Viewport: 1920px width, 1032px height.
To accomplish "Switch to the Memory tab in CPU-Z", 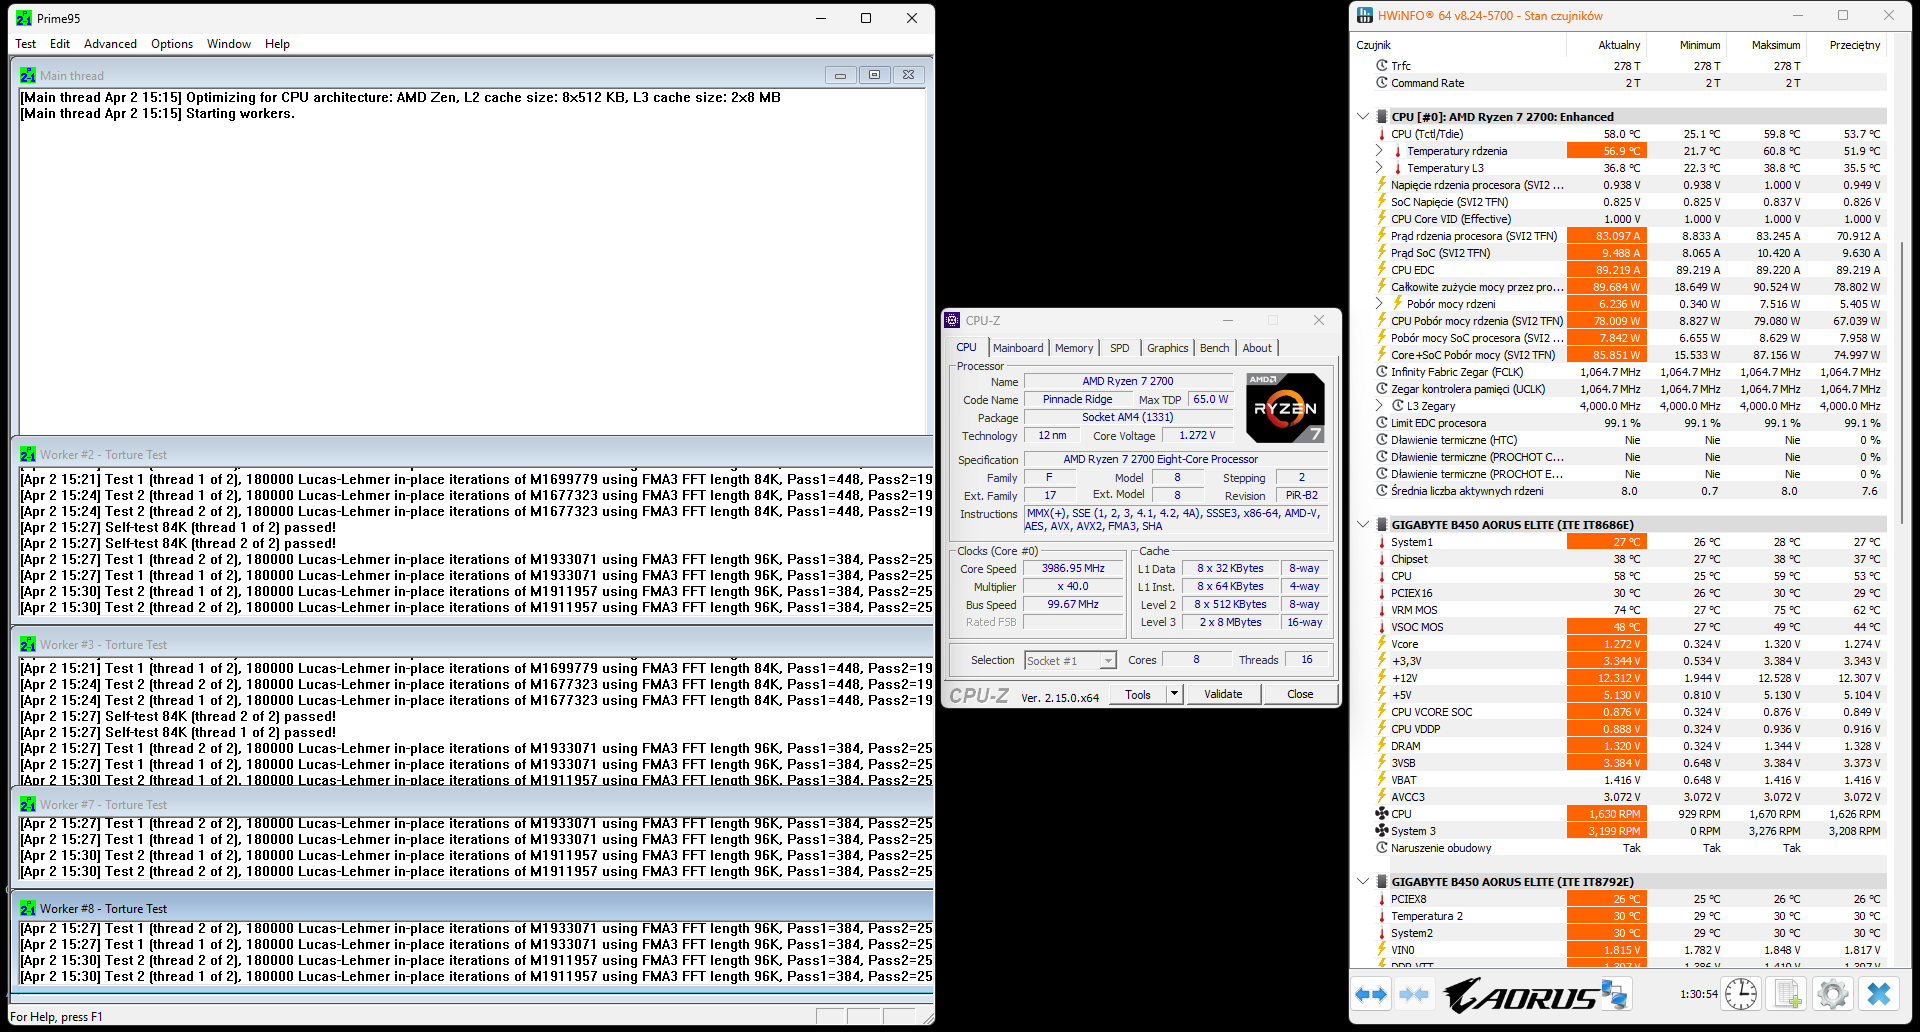I will click(x=1073, y=348).
